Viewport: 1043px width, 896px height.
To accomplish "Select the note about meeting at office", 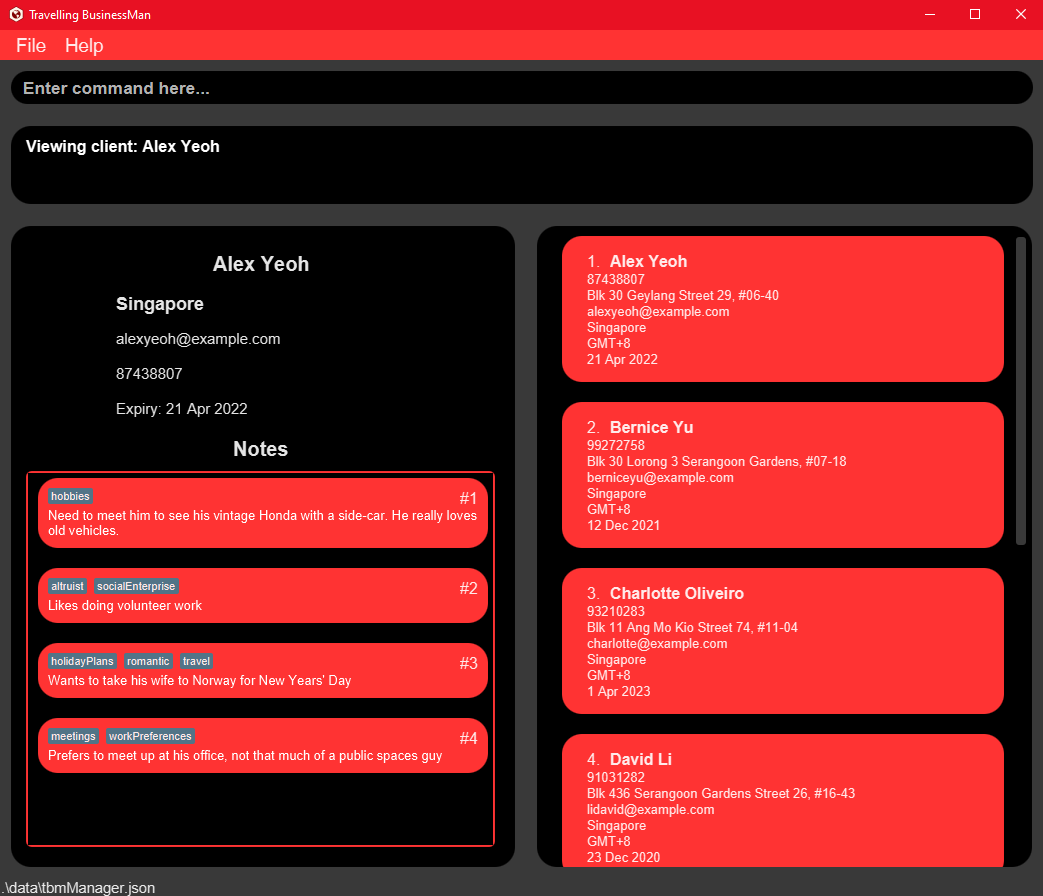I will pyautogui.click(x=245, y=756).
